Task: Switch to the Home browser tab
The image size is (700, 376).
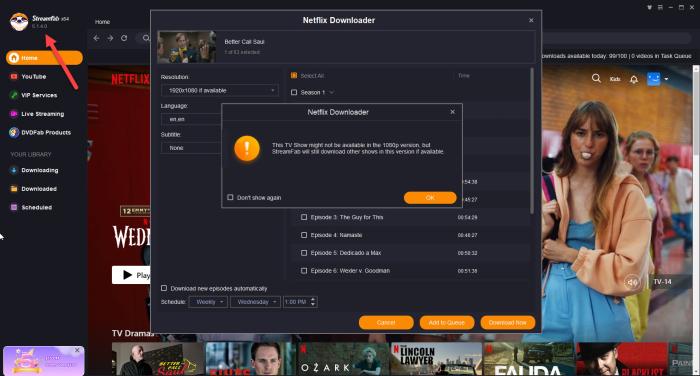Action: 102,21
